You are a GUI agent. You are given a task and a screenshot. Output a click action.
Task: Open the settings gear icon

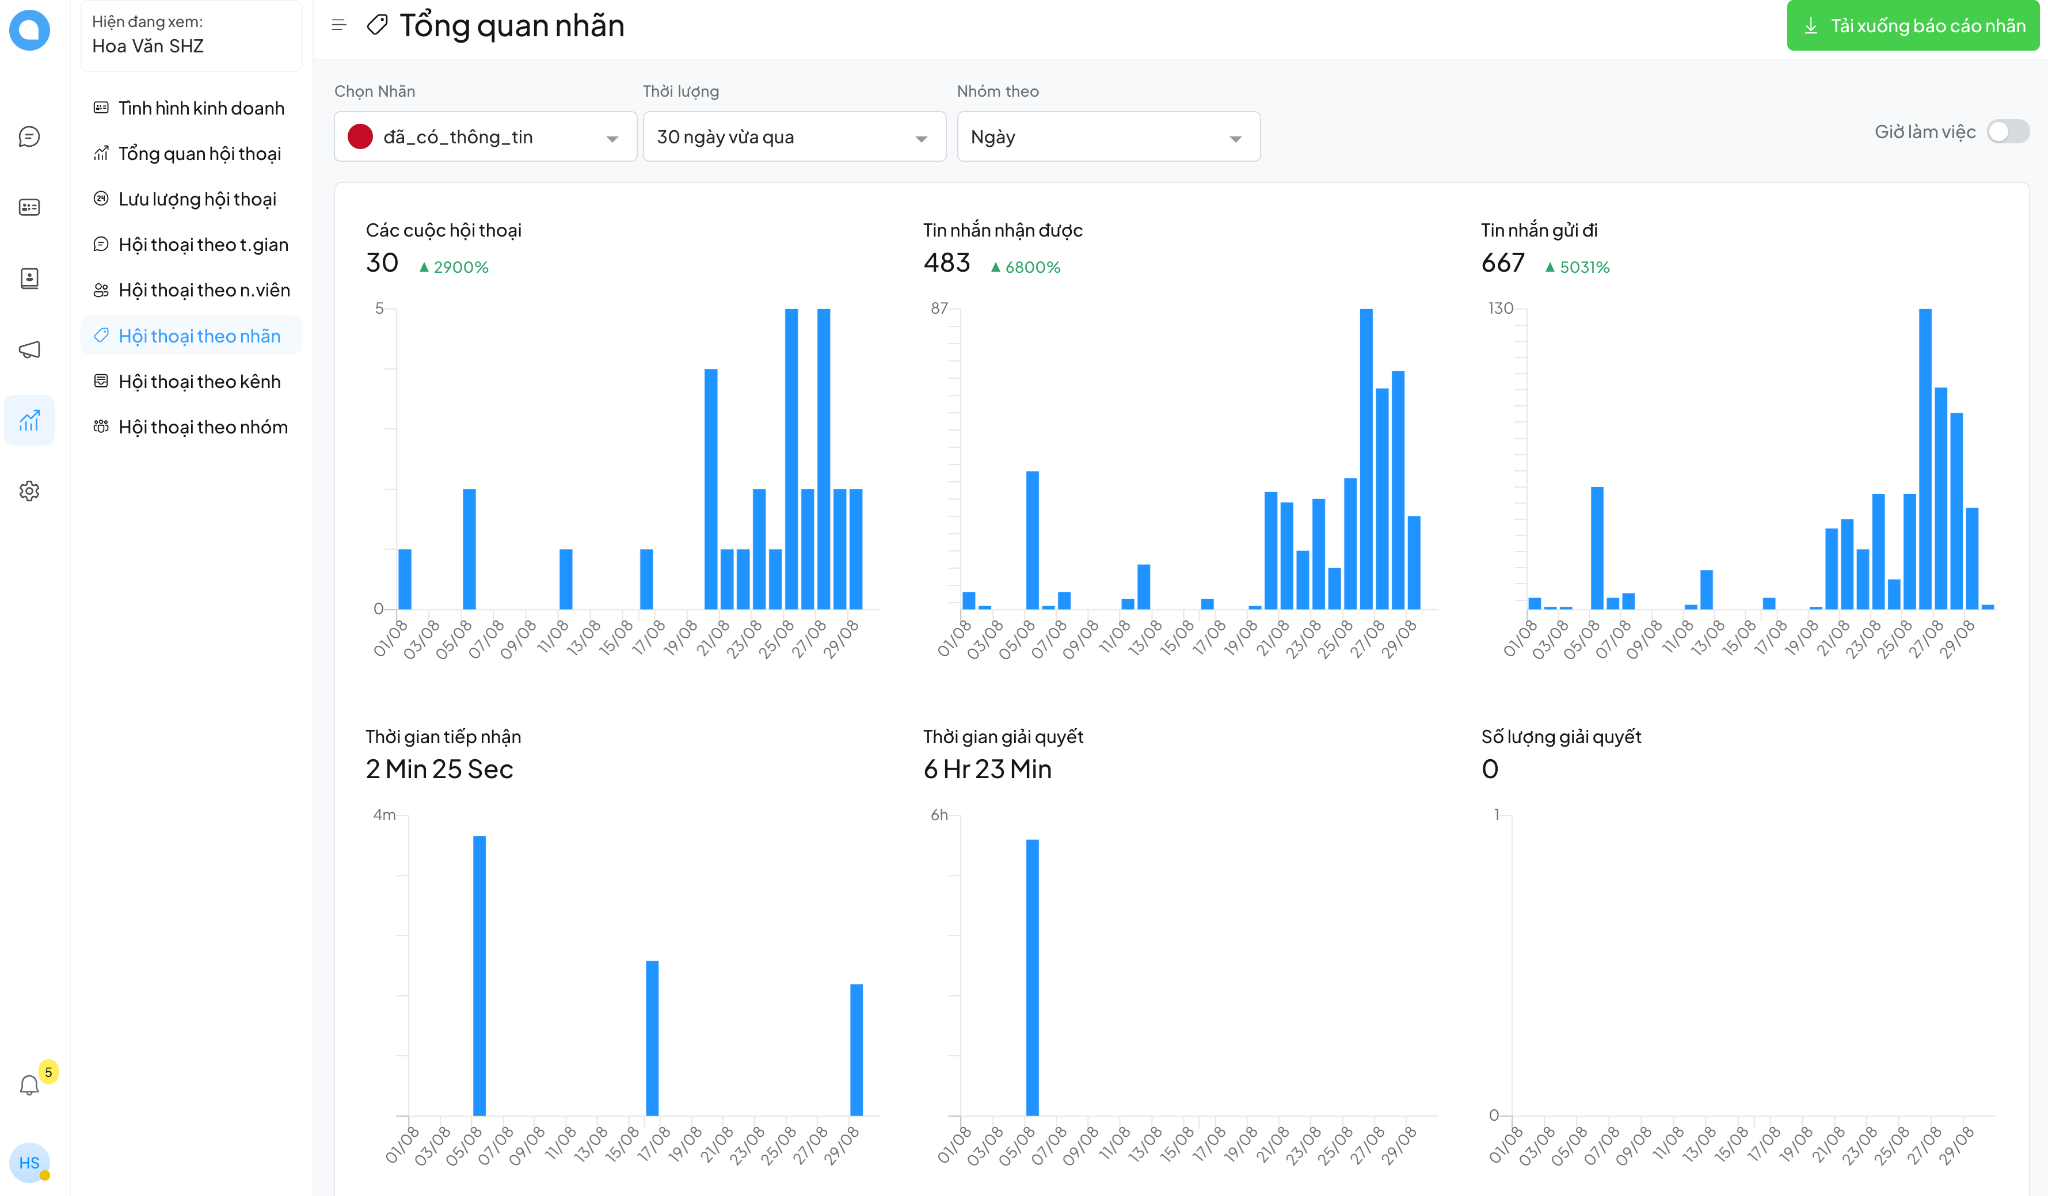point(29,491)
